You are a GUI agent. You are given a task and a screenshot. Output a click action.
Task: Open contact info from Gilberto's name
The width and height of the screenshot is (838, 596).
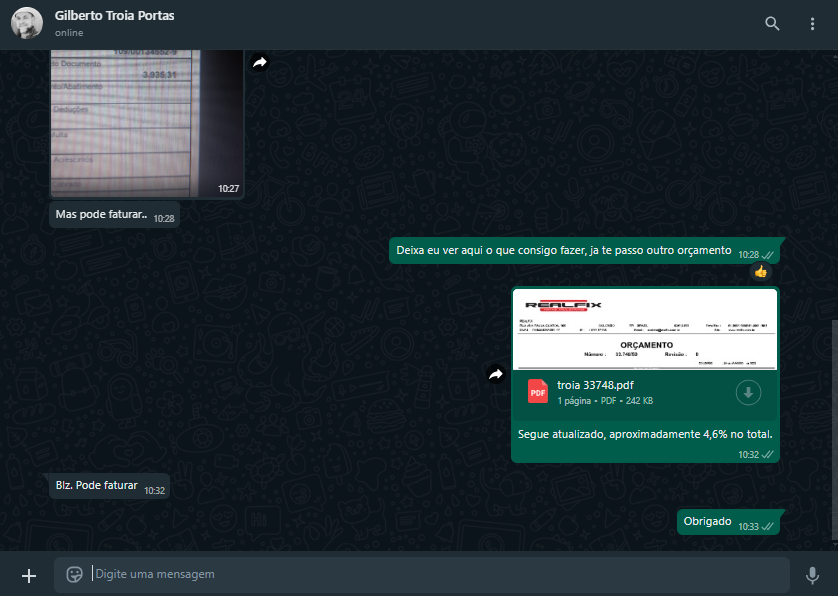click(x=115, y=16)
